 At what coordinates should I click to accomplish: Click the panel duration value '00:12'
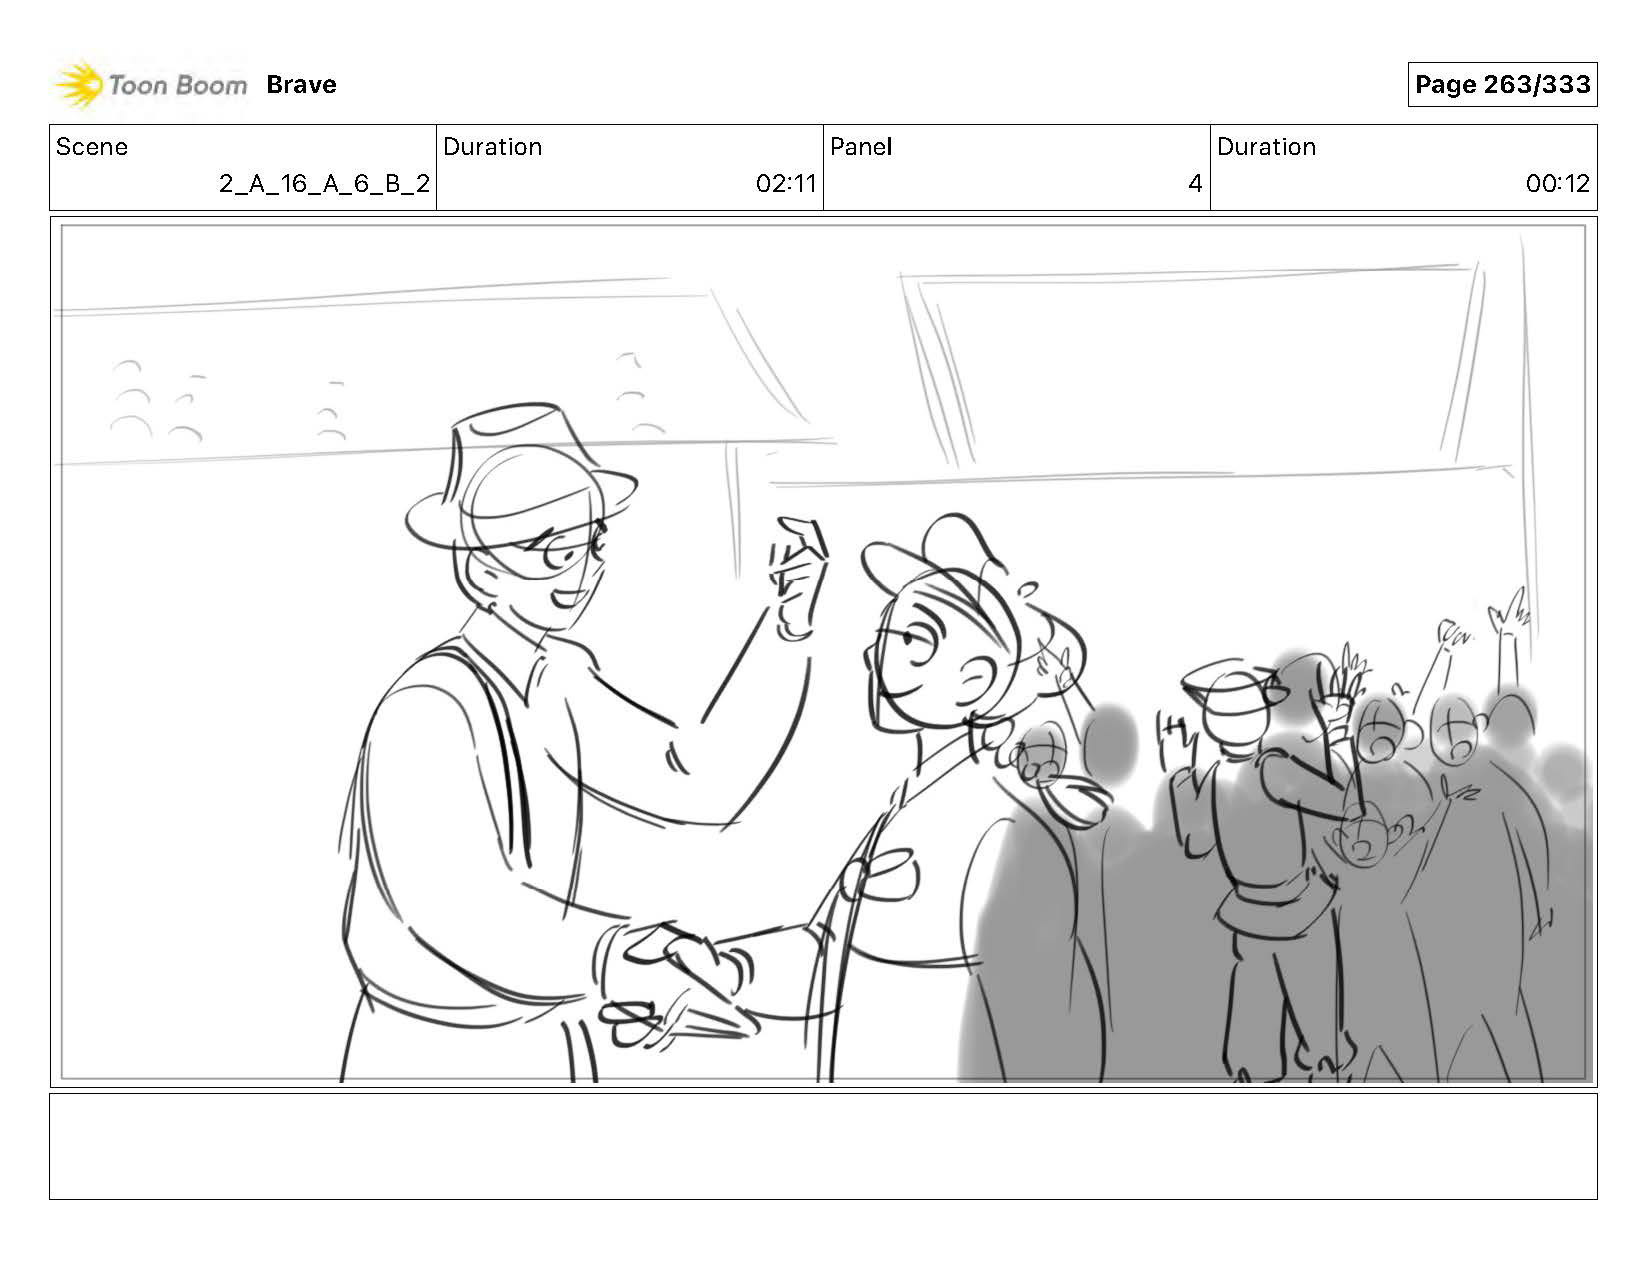(x=1558, y=184)
